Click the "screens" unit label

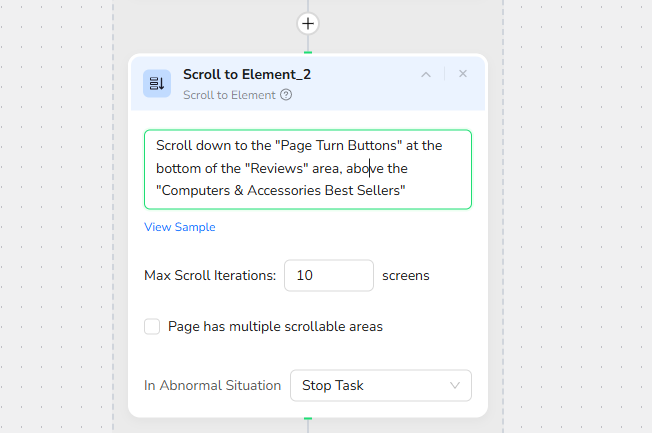(406, 275)
